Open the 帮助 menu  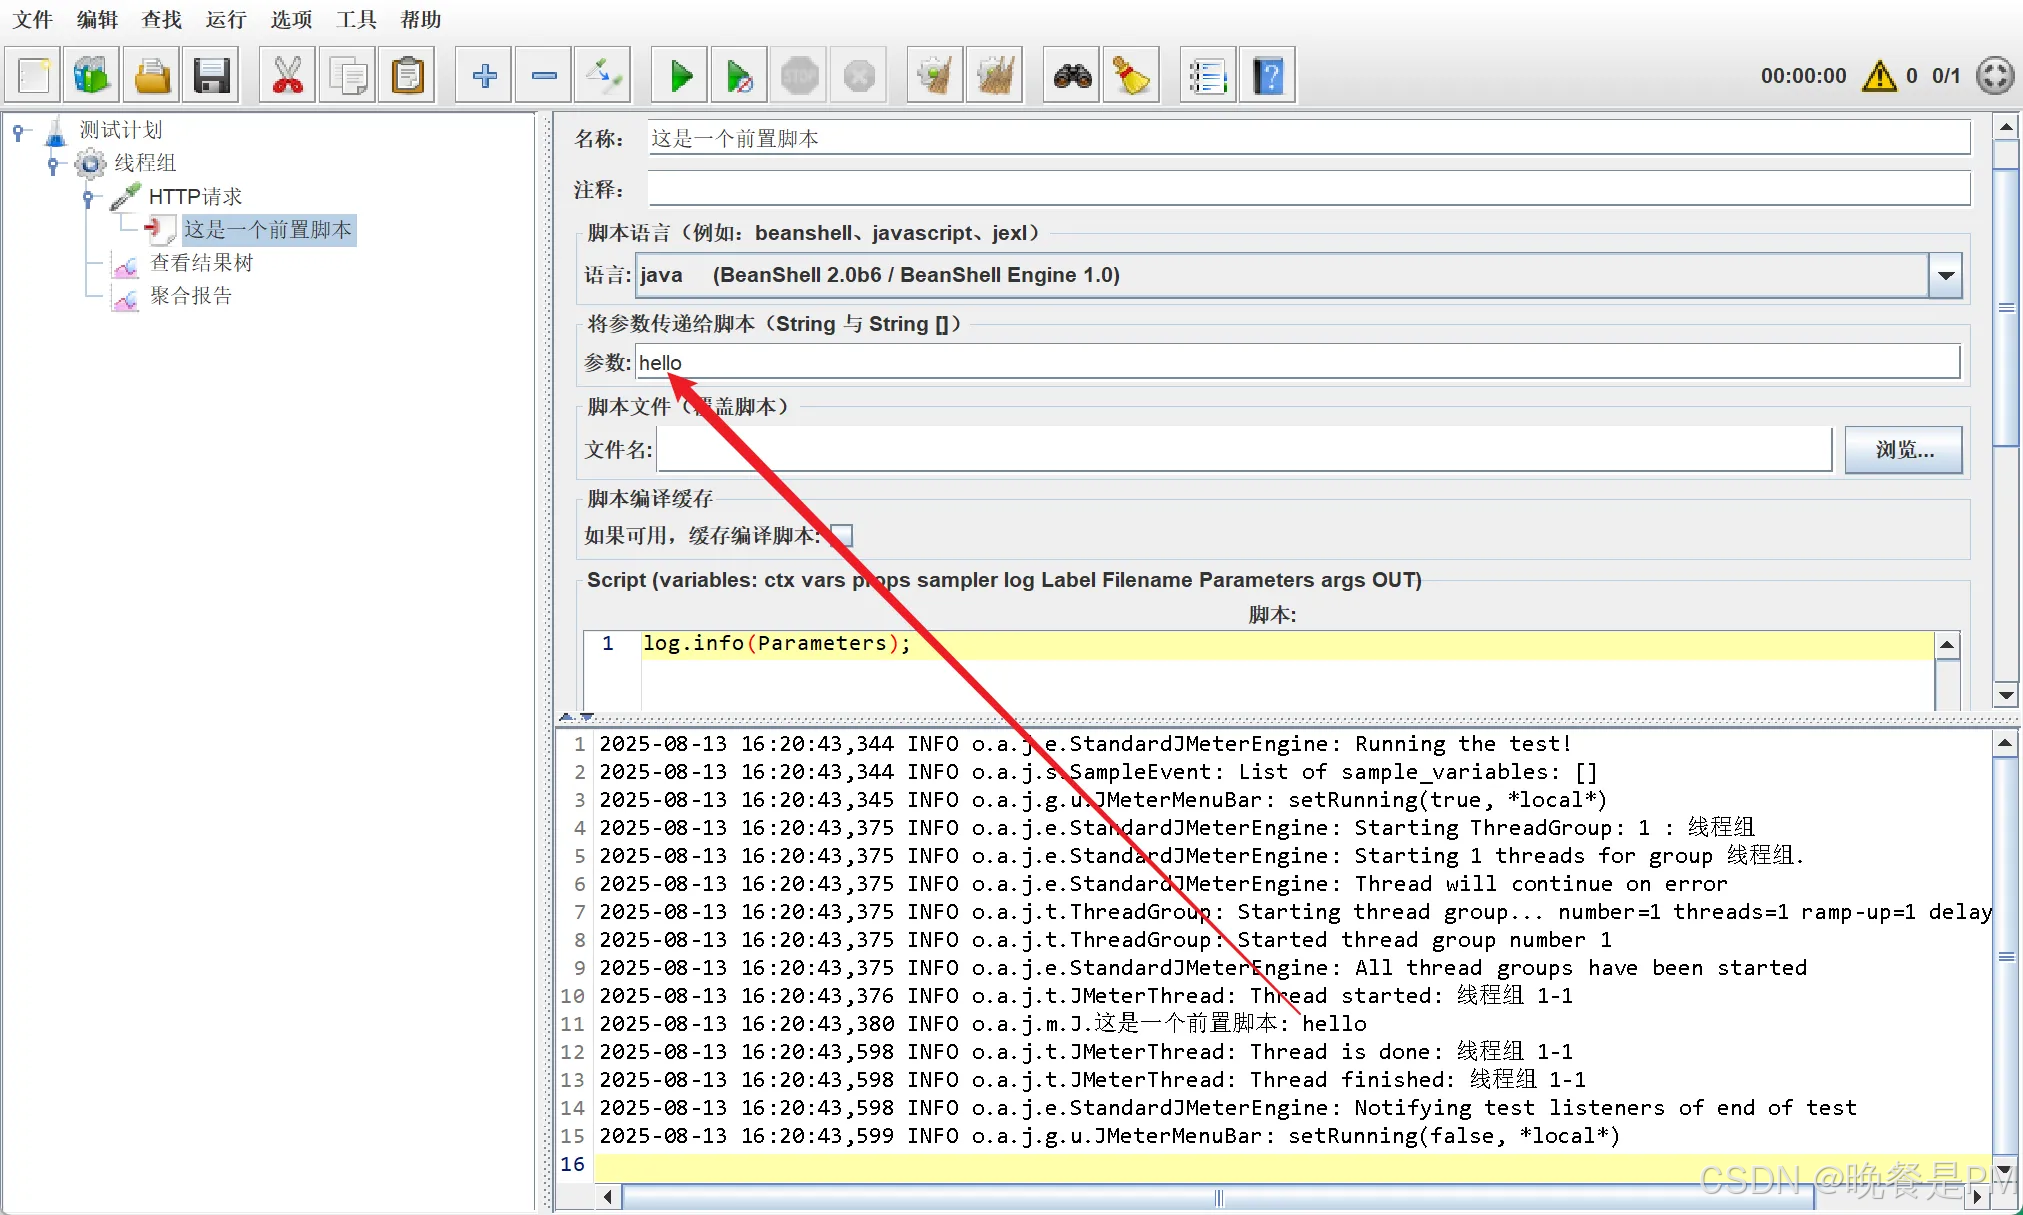[420, 19]
